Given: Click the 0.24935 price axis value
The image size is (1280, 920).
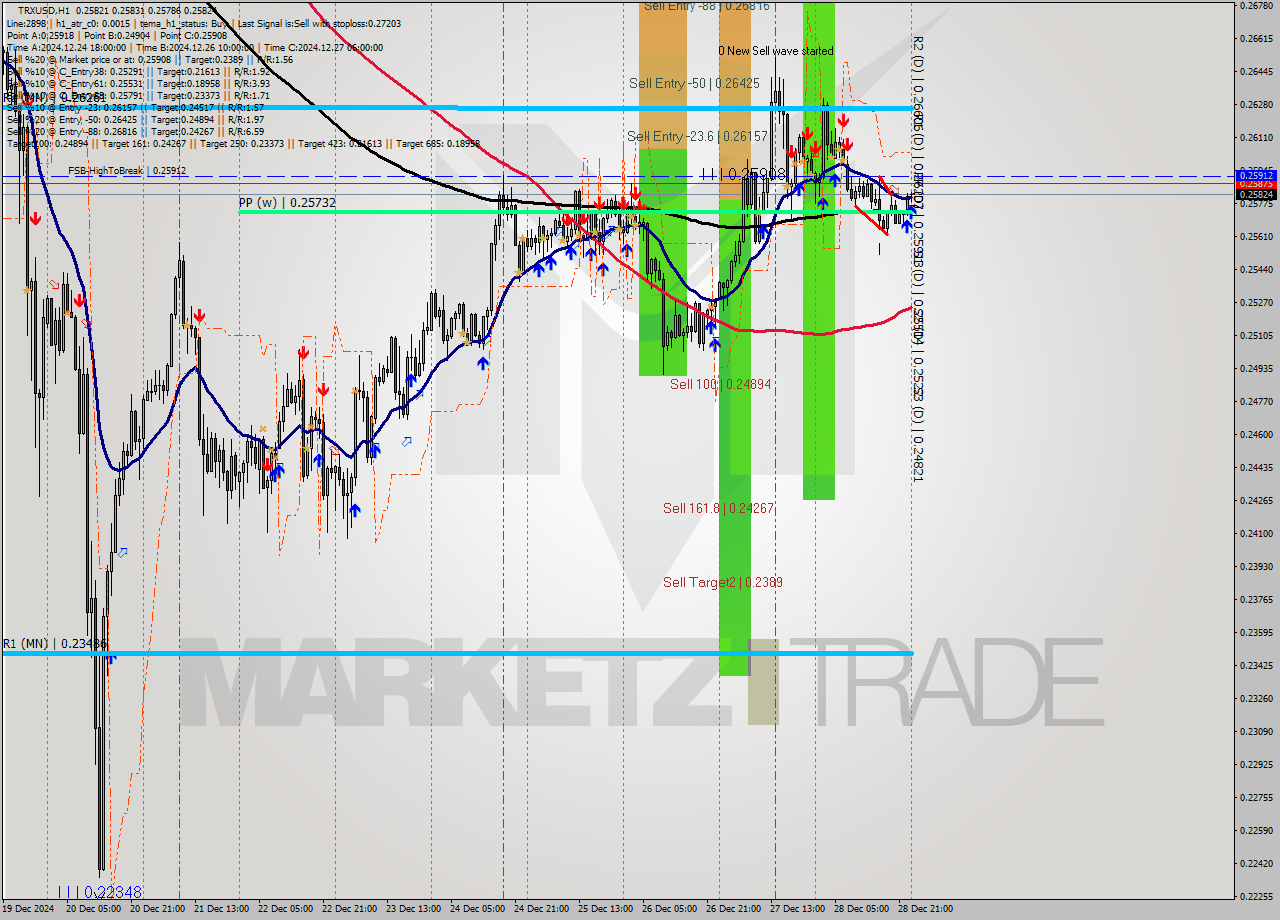Looking at the screenshot, I should click(1256, 369).
